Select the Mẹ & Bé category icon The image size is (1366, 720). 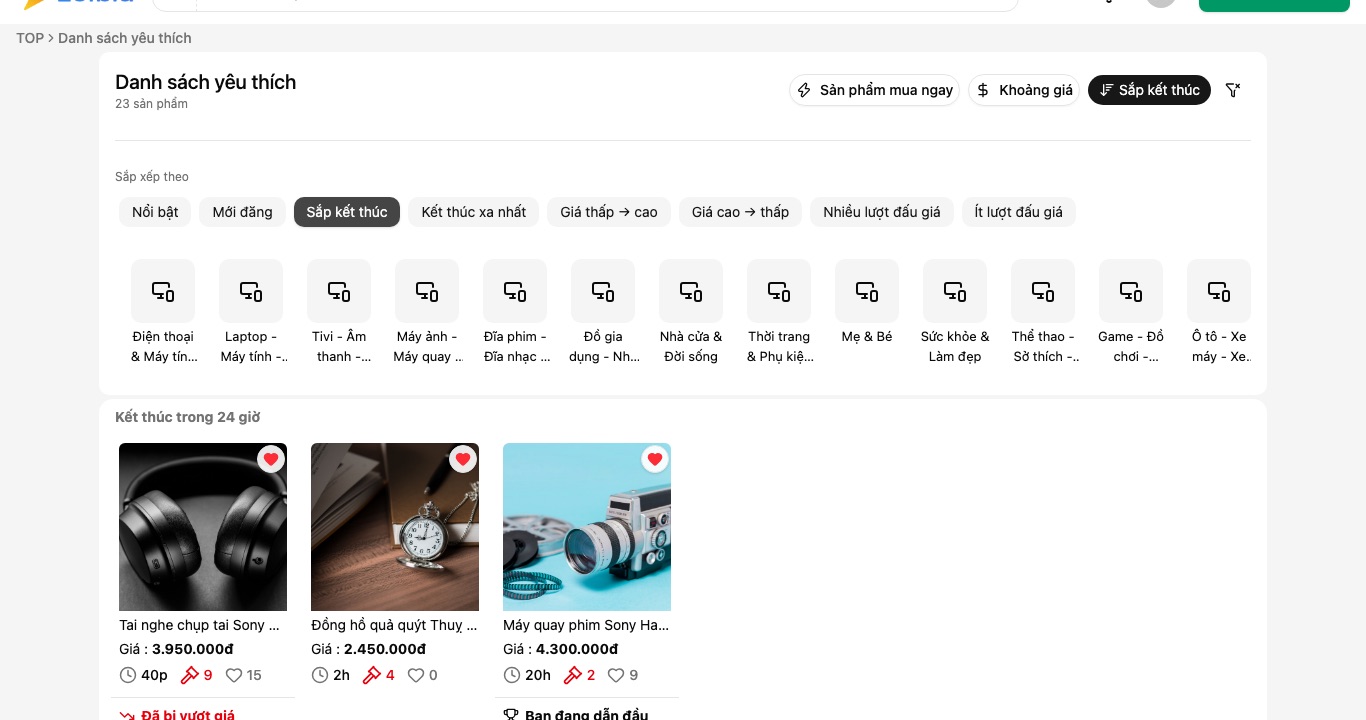coord(867,291)
